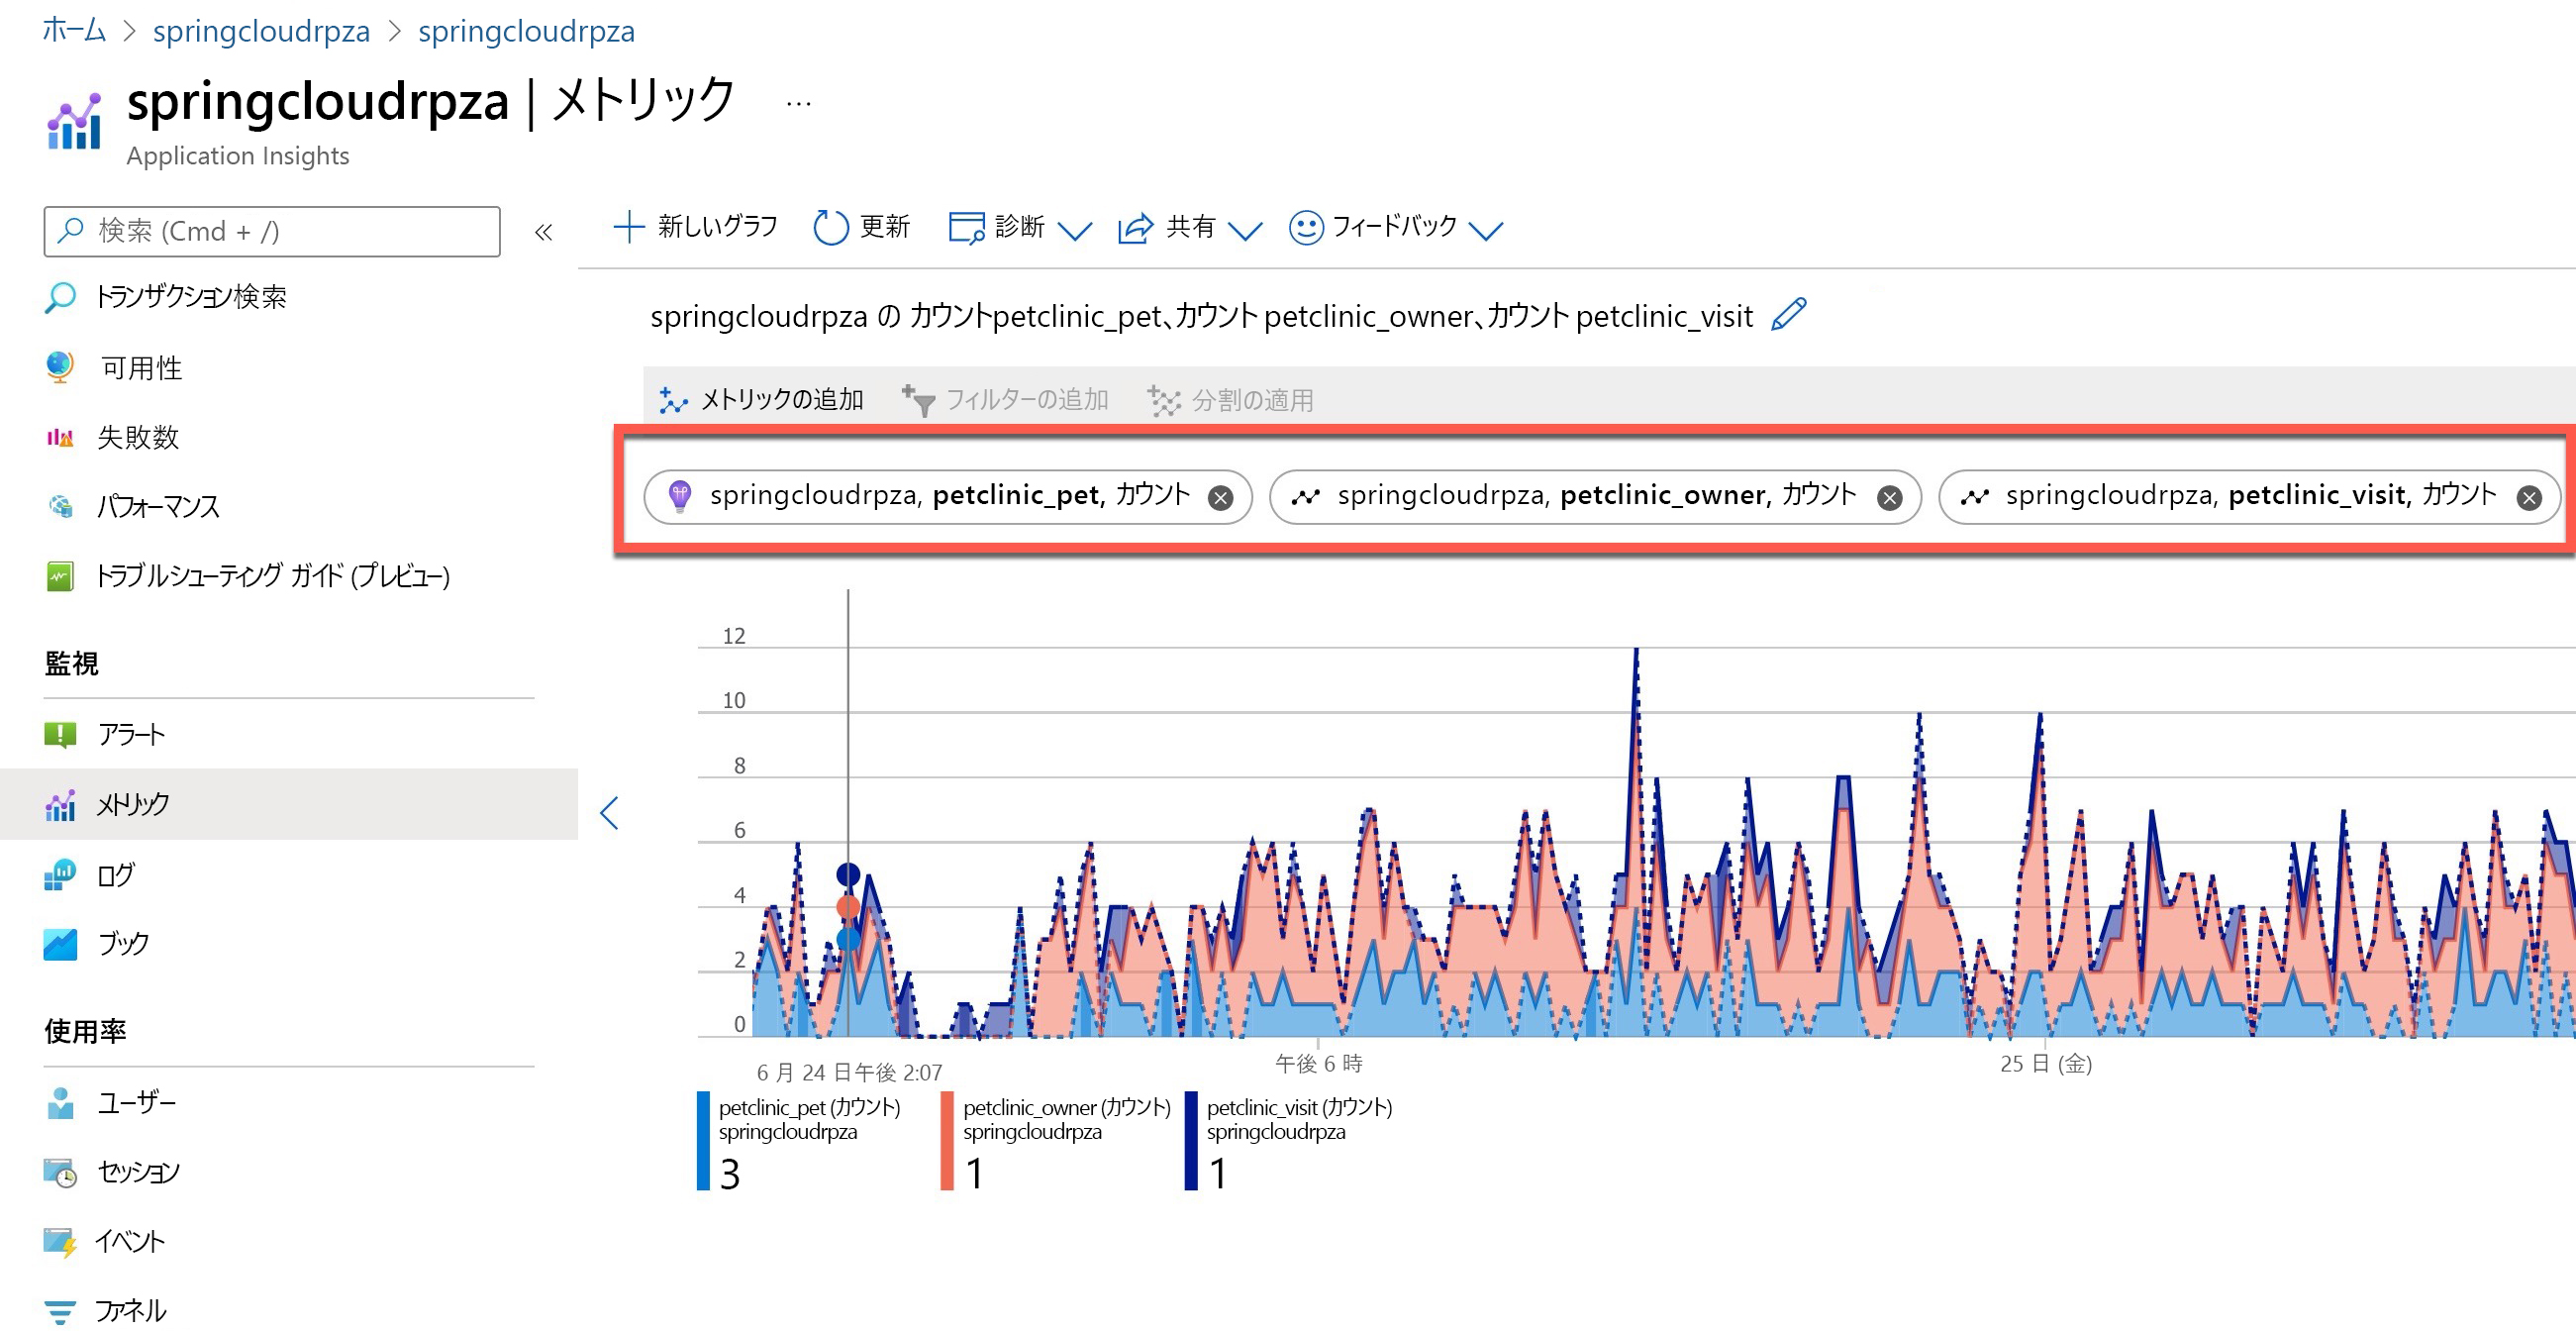Viewport: 2576px width, 1331px height.
Task: Expand the Diagnose (診断) dropdown
Action: point(1075,230)
